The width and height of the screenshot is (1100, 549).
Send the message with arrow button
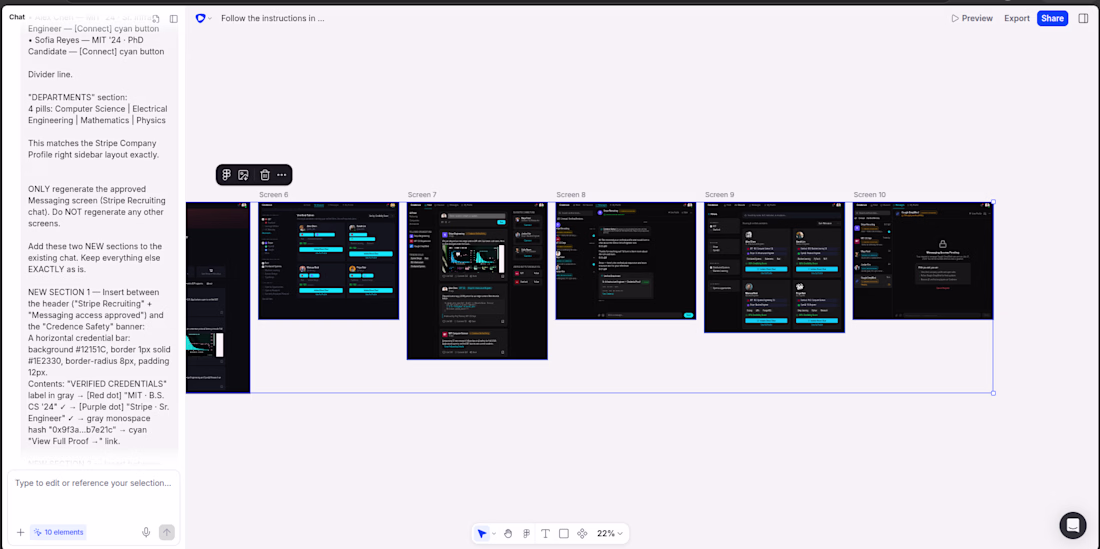(x=166, y=532)
